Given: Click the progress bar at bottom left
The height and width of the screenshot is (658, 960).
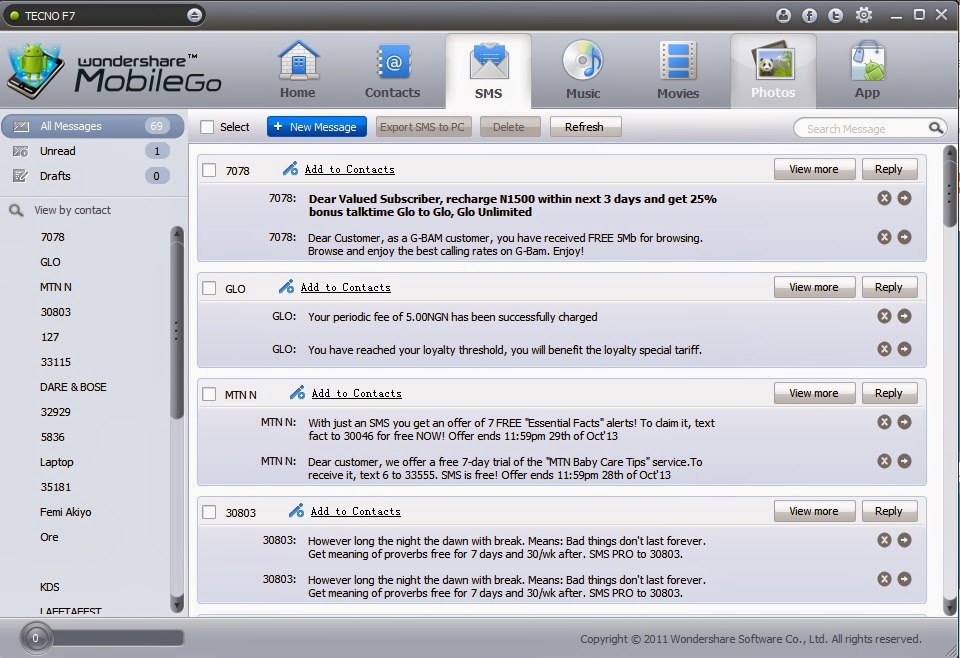Looking at the screenshot, I should point(102,638).
